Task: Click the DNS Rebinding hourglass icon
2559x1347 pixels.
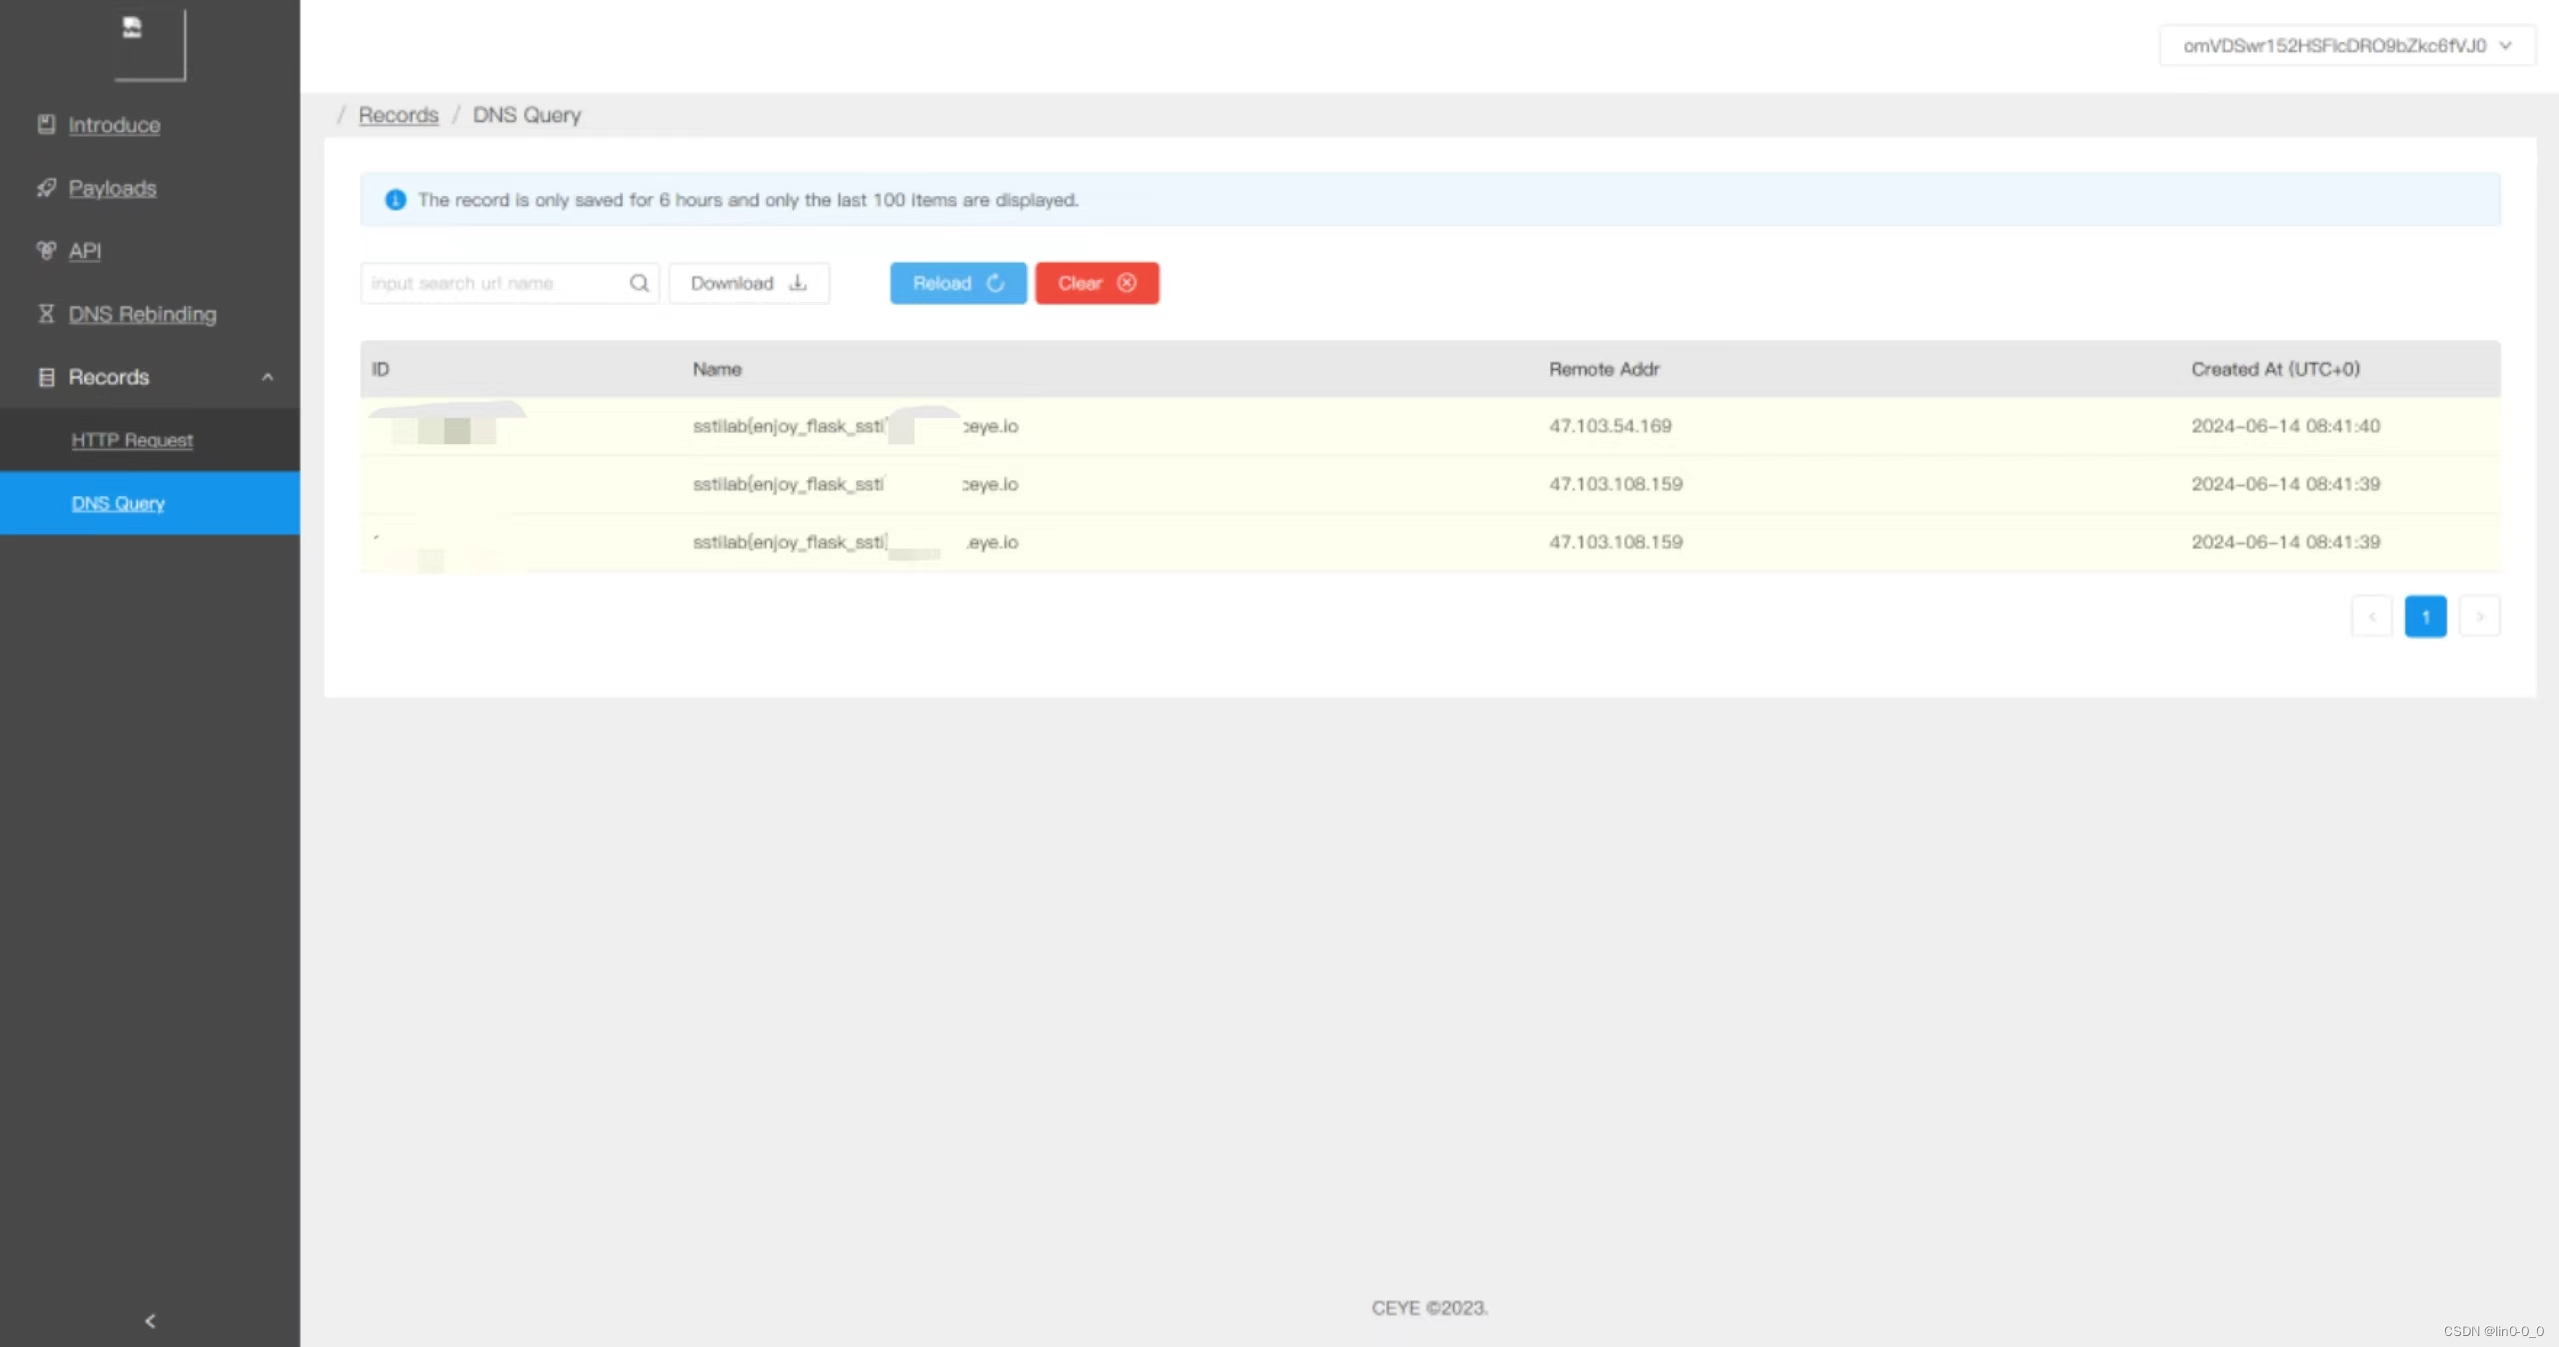Action: pos(46,313)
